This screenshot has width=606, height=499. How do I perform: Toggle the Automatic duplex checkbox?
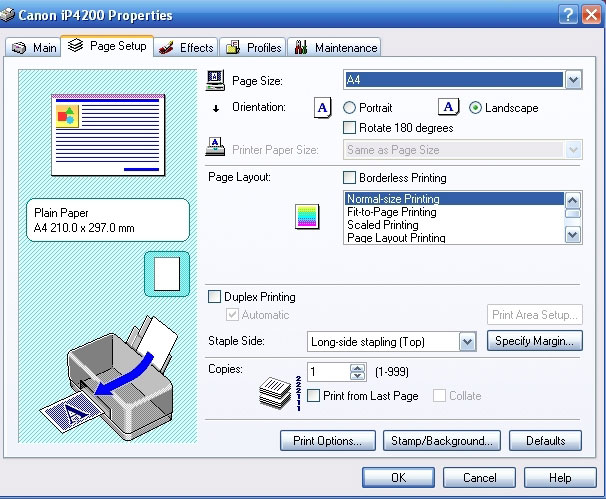(x=232, y=315)
